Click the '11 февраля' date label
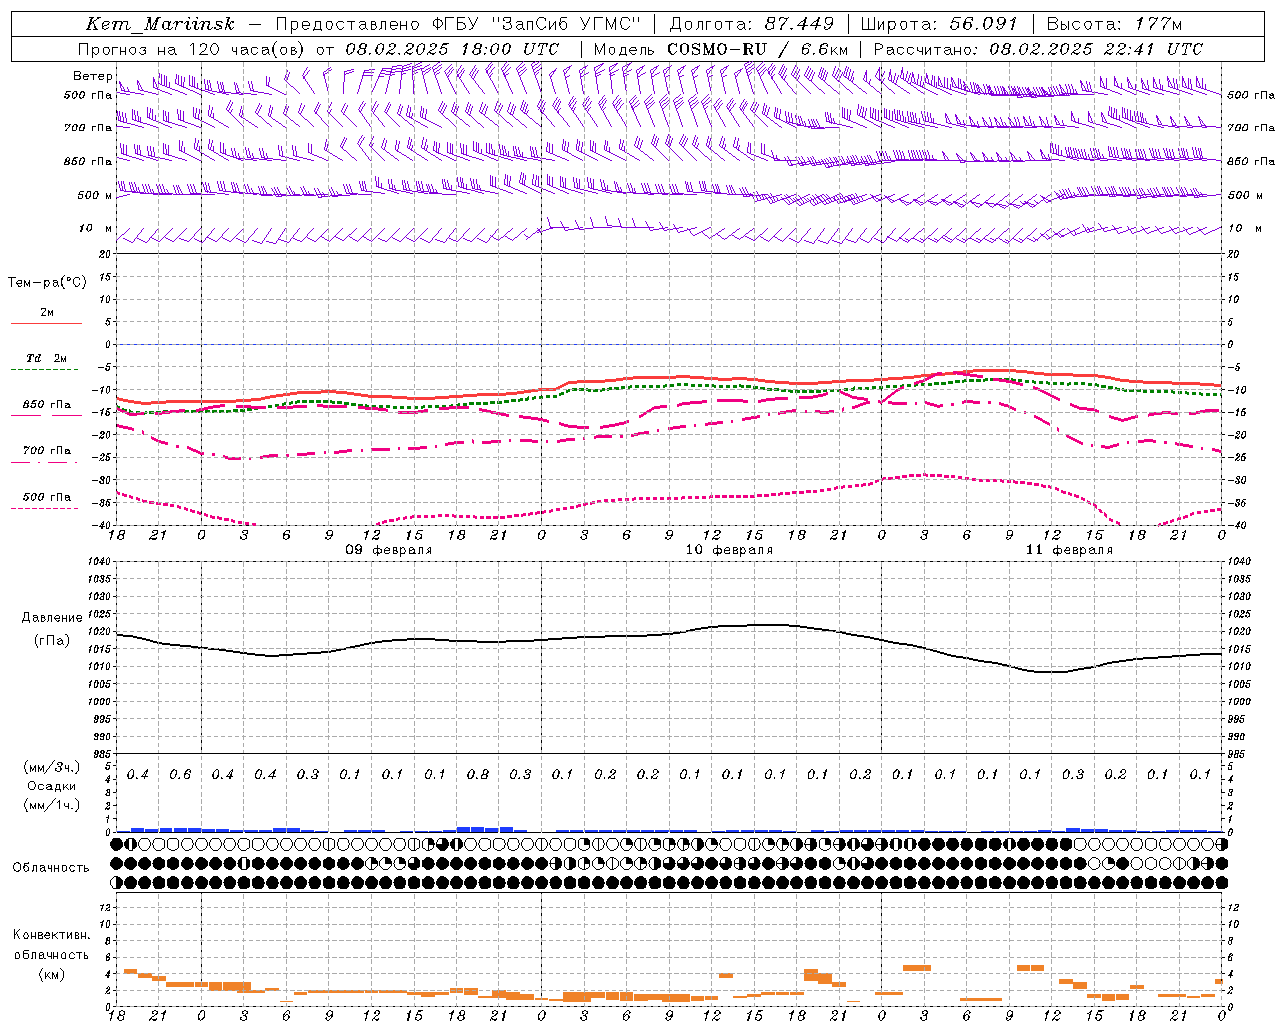The image size is (1280, 1024). [1069, 550]
